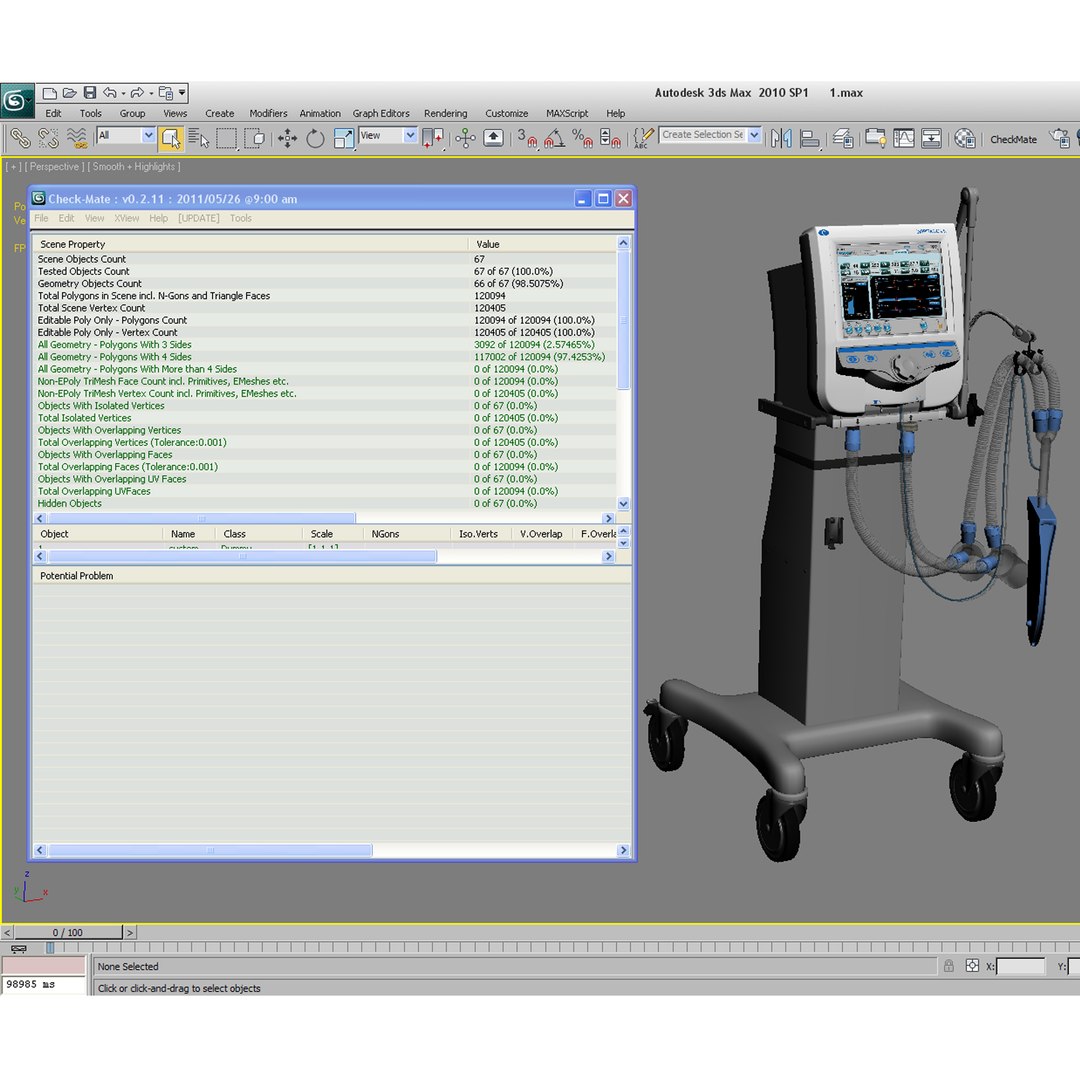Screen dimensions: 1080x1080
Task: Redo the action with the Redo arrow
Action: click(136, 92)
